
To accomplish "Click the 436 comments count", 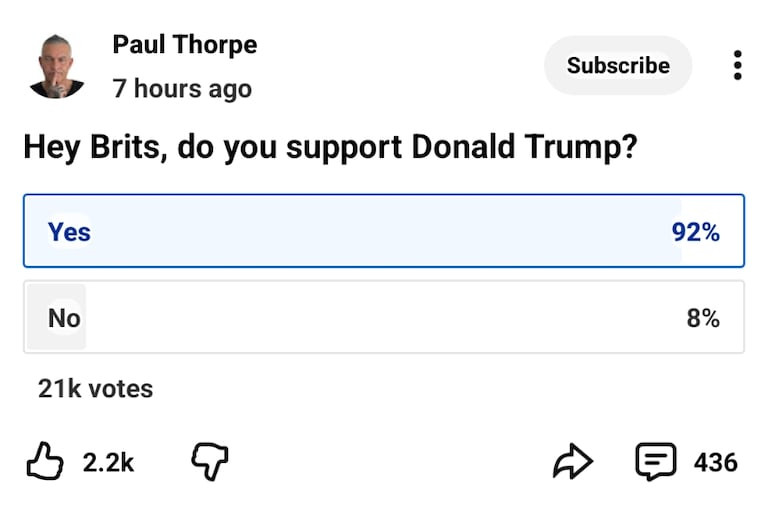I will click(715, 462).
